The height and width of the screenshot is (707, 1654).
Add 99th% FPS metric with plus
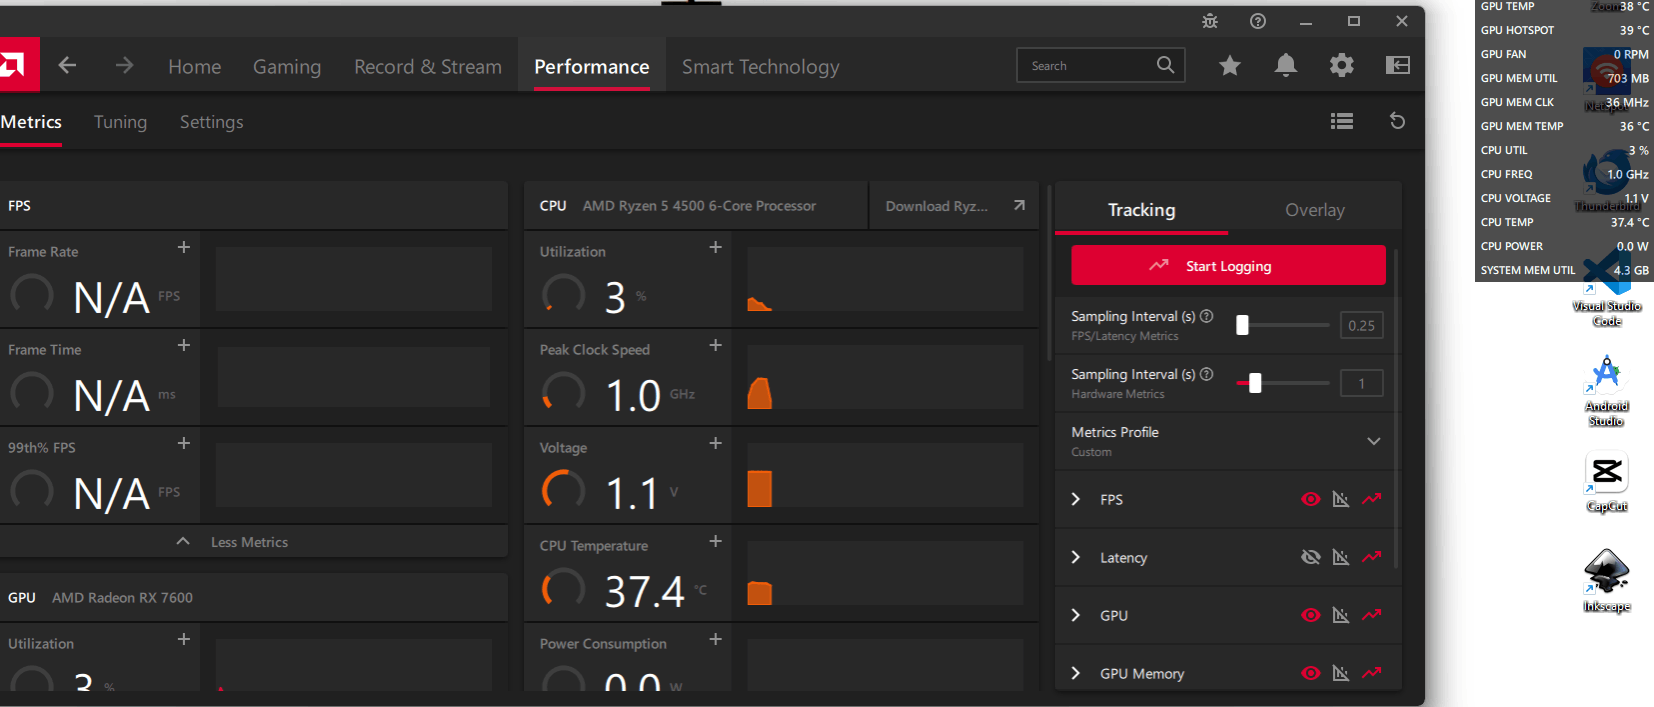pyautogui.click(x=184, y=443)
